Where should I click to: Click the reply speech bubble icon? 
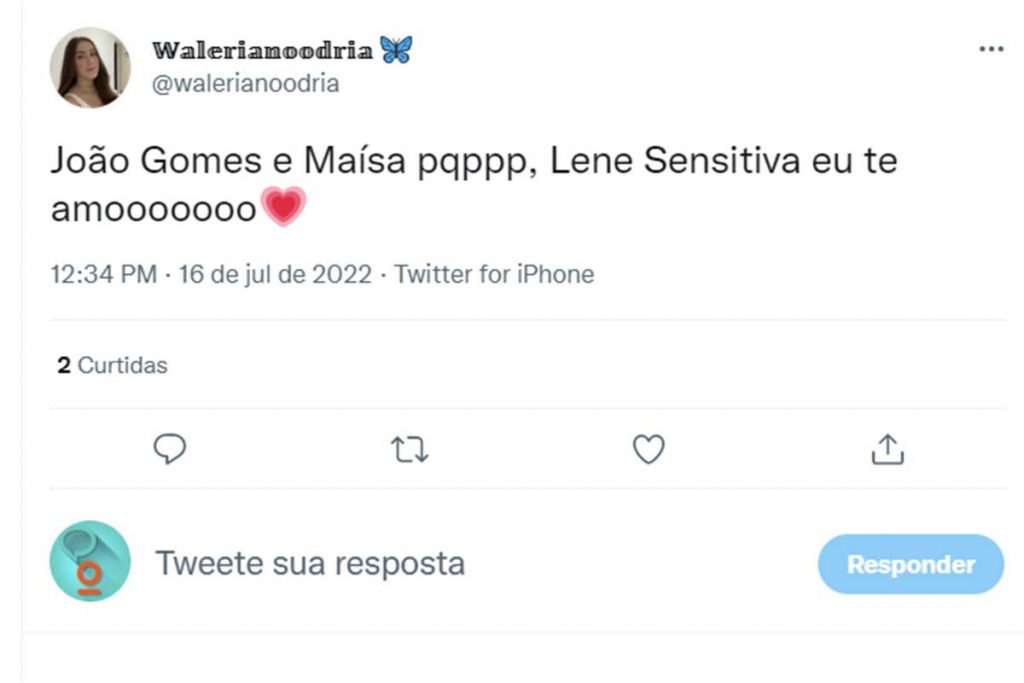(x=170, y=450)
